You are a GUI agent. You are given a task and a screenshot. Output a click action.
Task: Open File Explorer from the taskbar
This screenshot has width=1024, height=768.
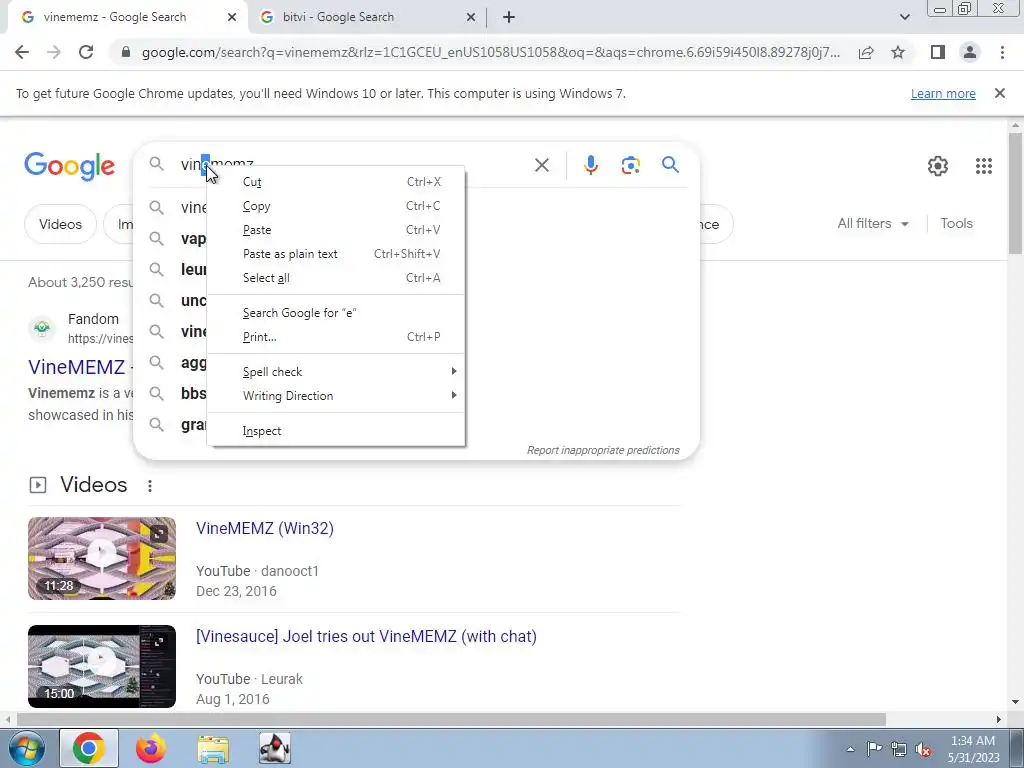(x=213, y=749)
